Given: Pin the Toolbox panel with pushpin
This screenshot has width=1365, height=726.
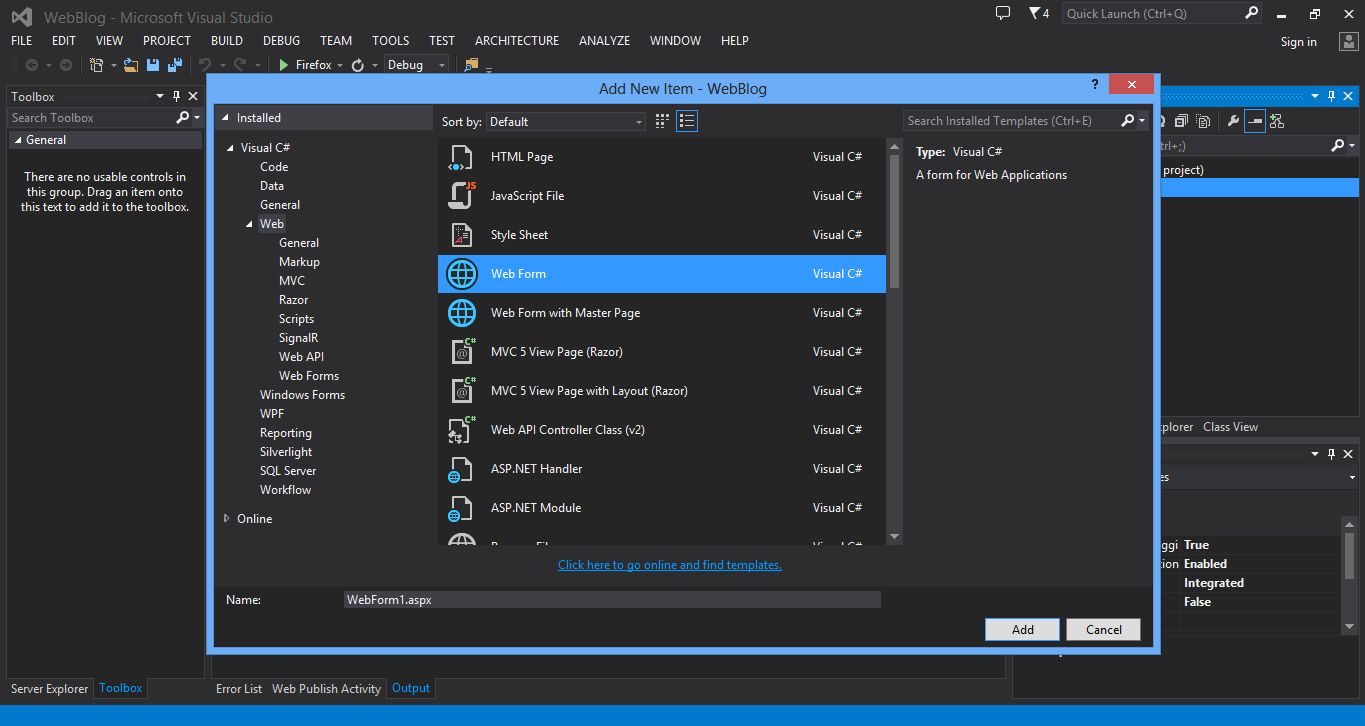Looking at the screenshot, I should coord(176,96).
